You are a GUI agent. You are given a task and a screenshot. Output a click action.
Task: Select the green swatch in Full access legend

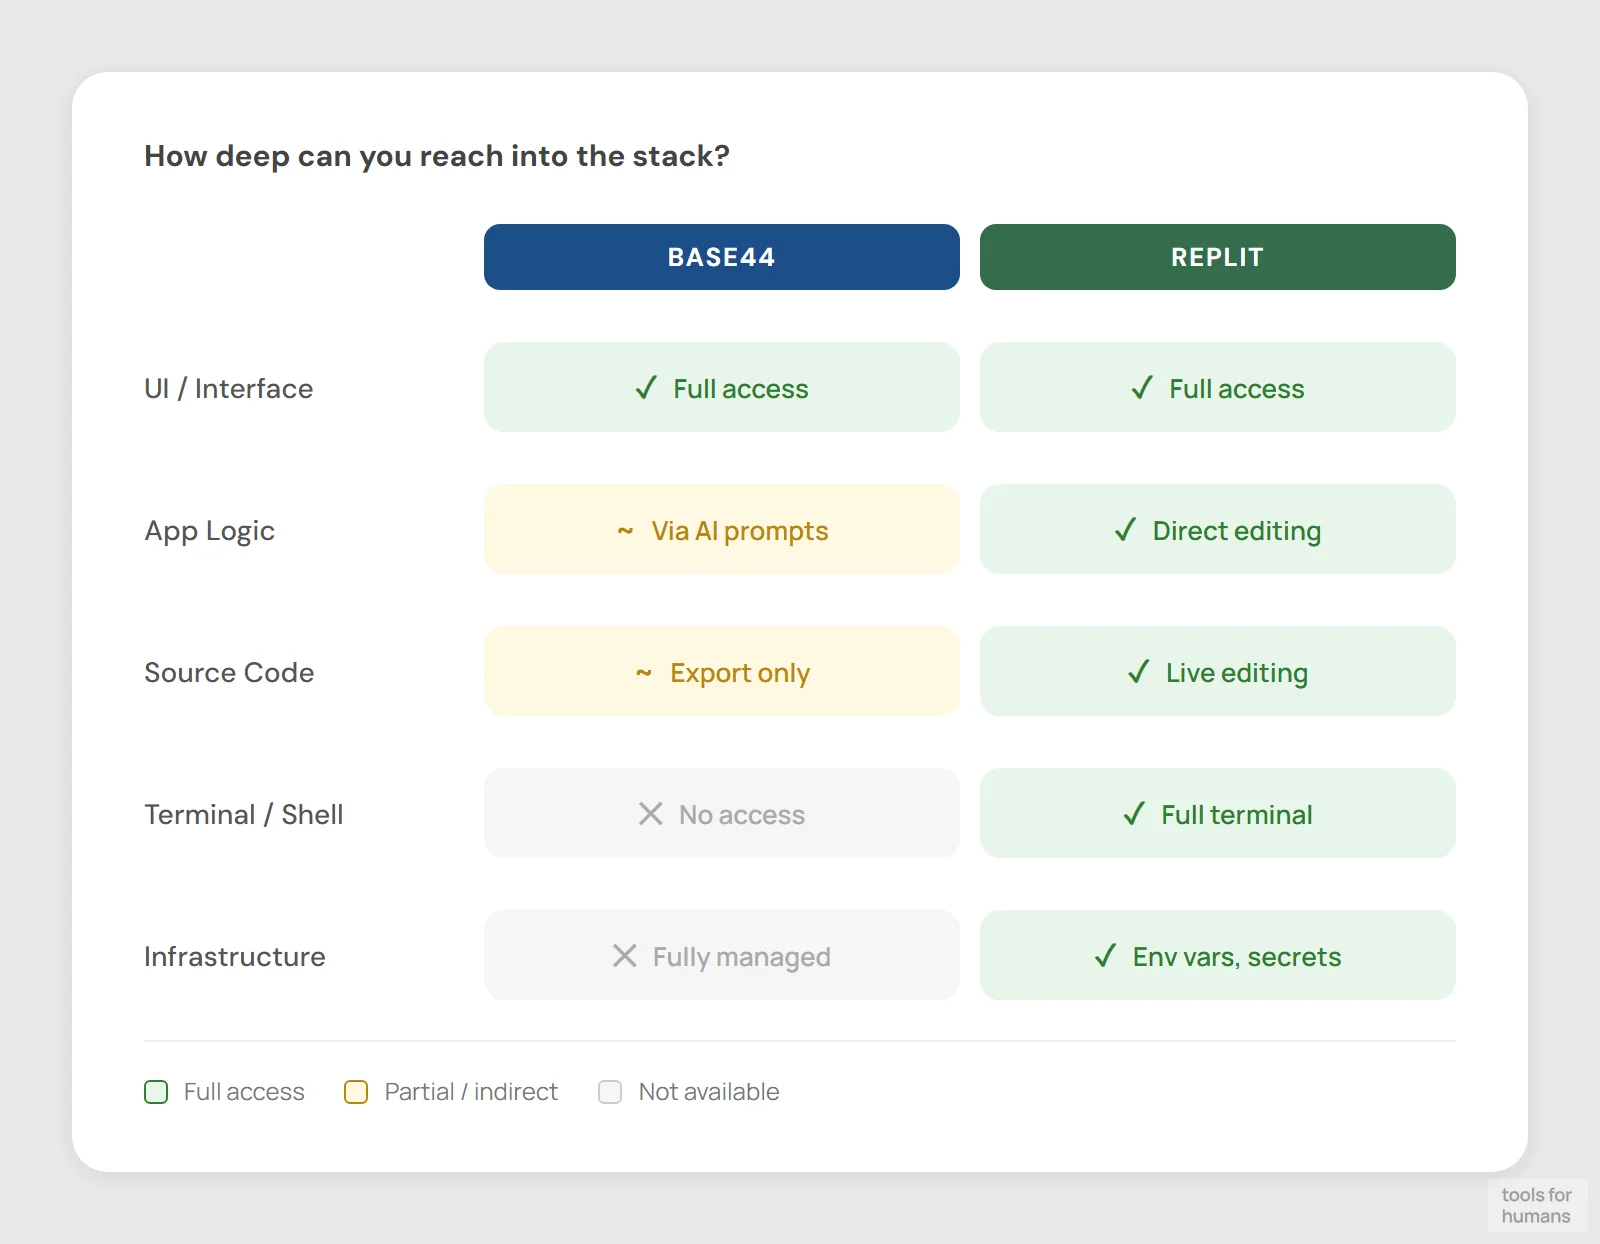coord(156,1092)
